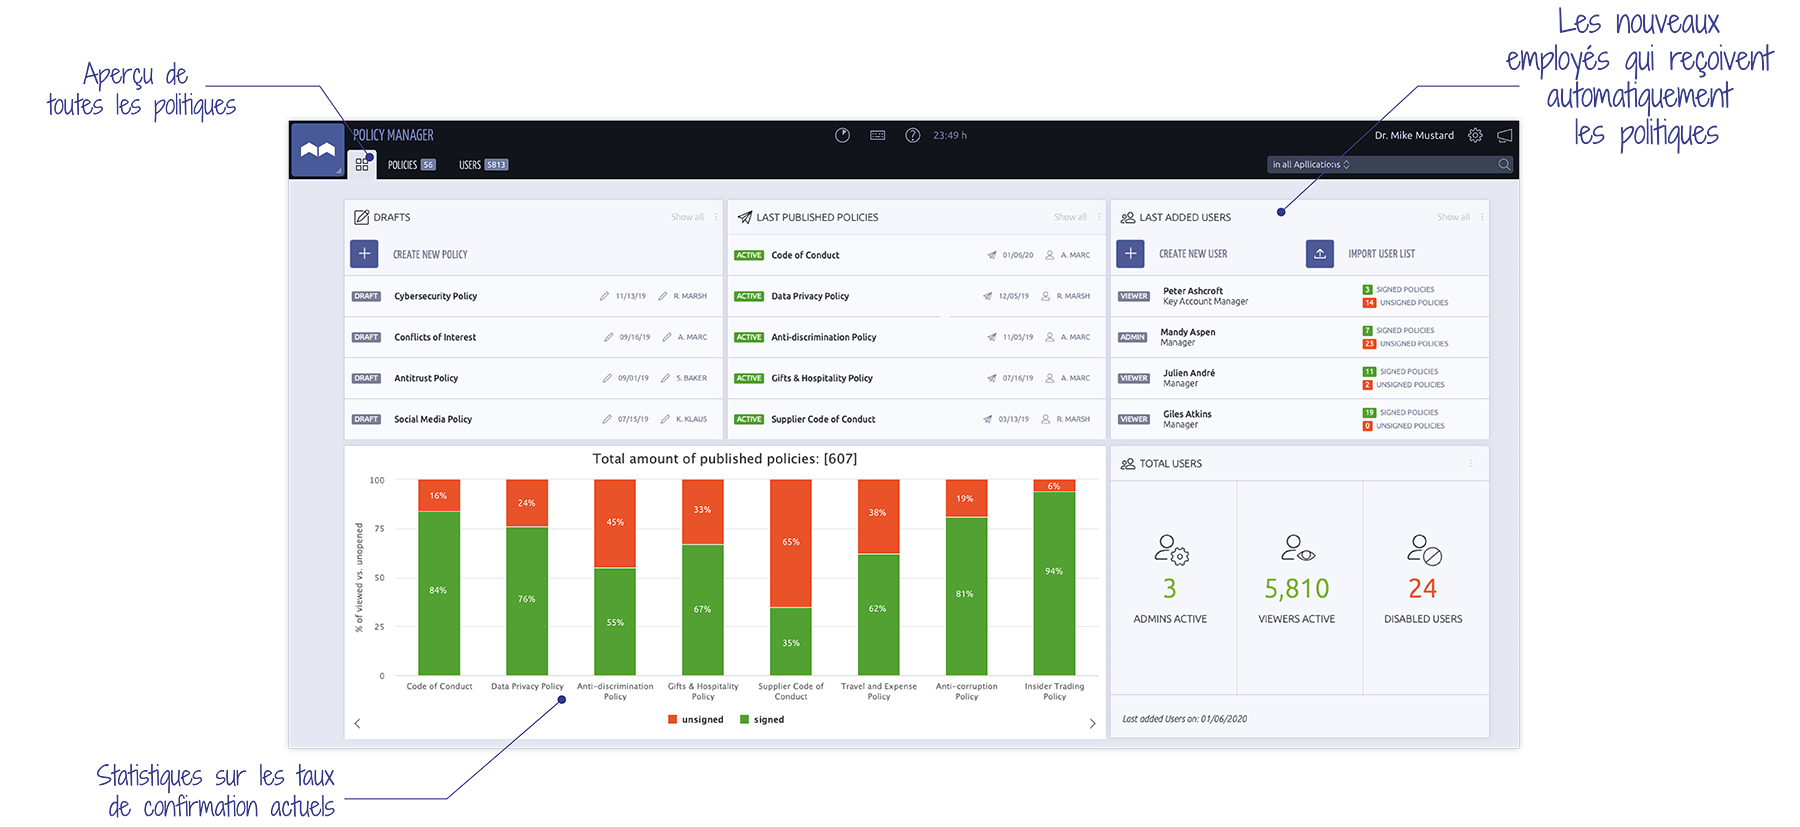1800x827 pixels.
Task: Click edit pencil icon on Social Media Policy row
Action: coord(607,419)
